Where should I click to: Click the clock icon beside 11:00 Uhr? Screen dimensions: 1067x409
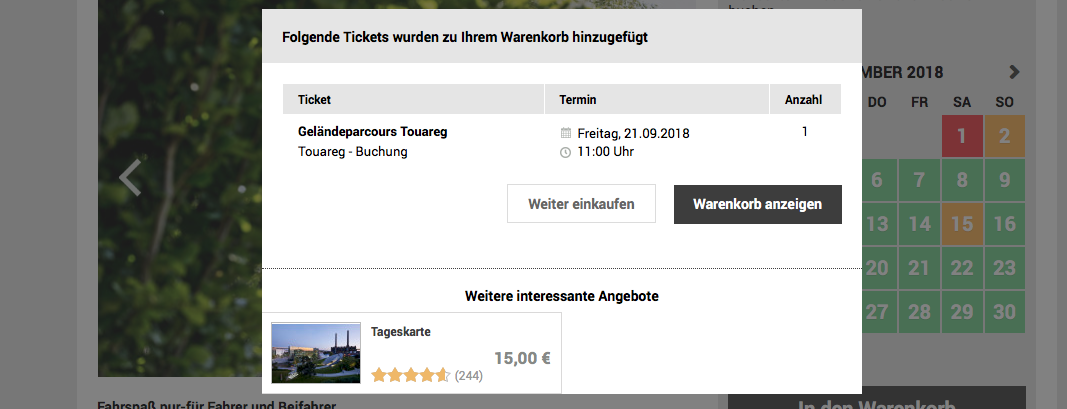[566, 153]
